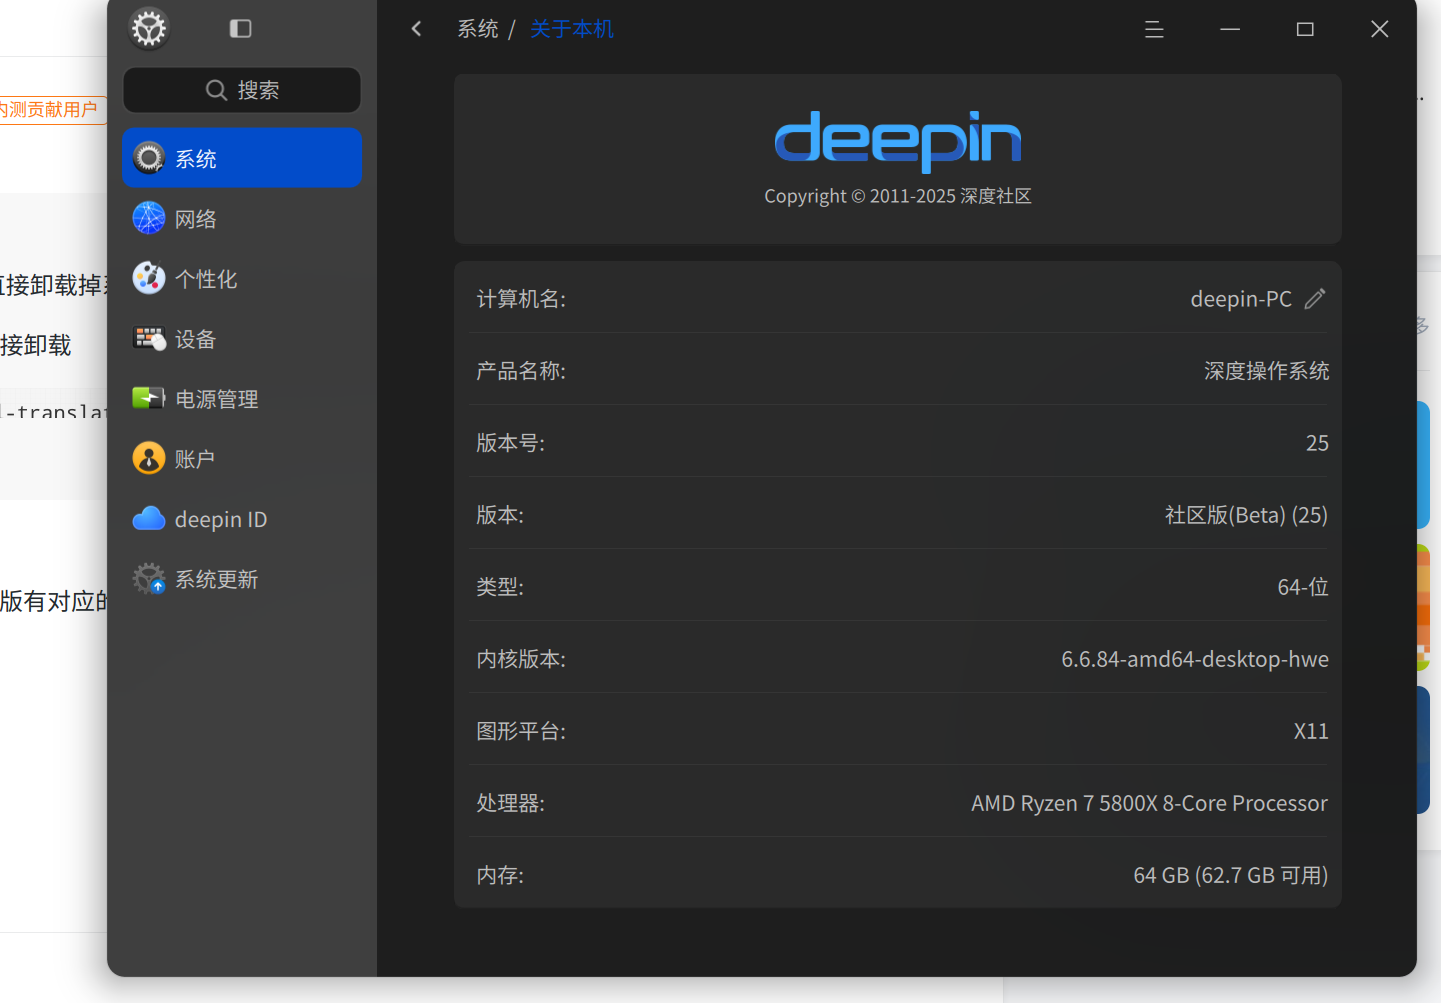Edit computer name with pencil icon
Screen dimensions: 1441x1003
click(1315, 298)
